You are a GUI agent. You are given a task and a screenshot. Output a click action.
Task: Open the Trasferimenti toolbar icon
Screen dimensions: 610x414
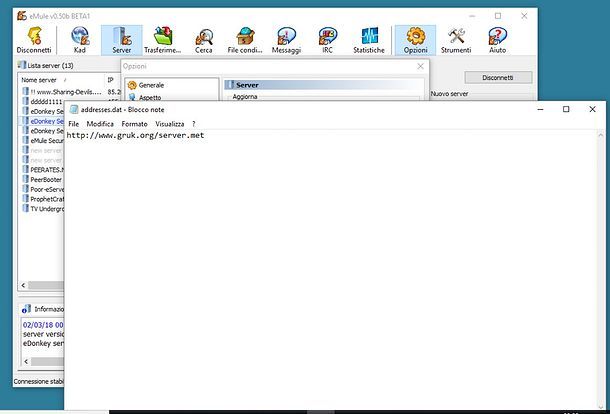[x=163, y=40]
